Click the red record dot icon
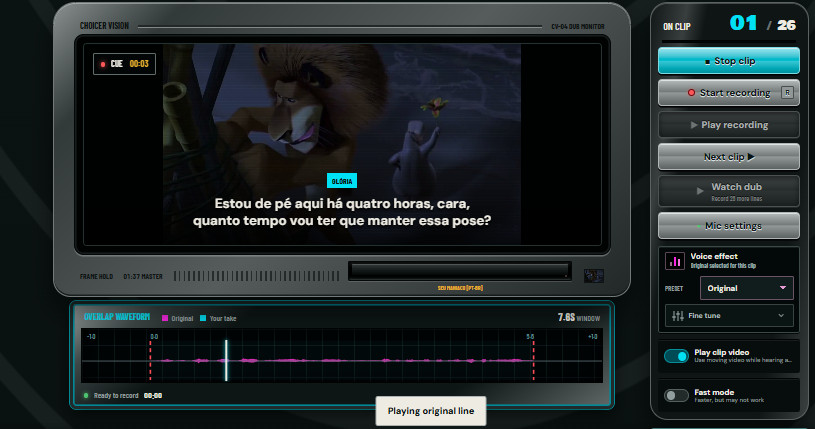Screen dimensions: 815x429 pos(691,93)
